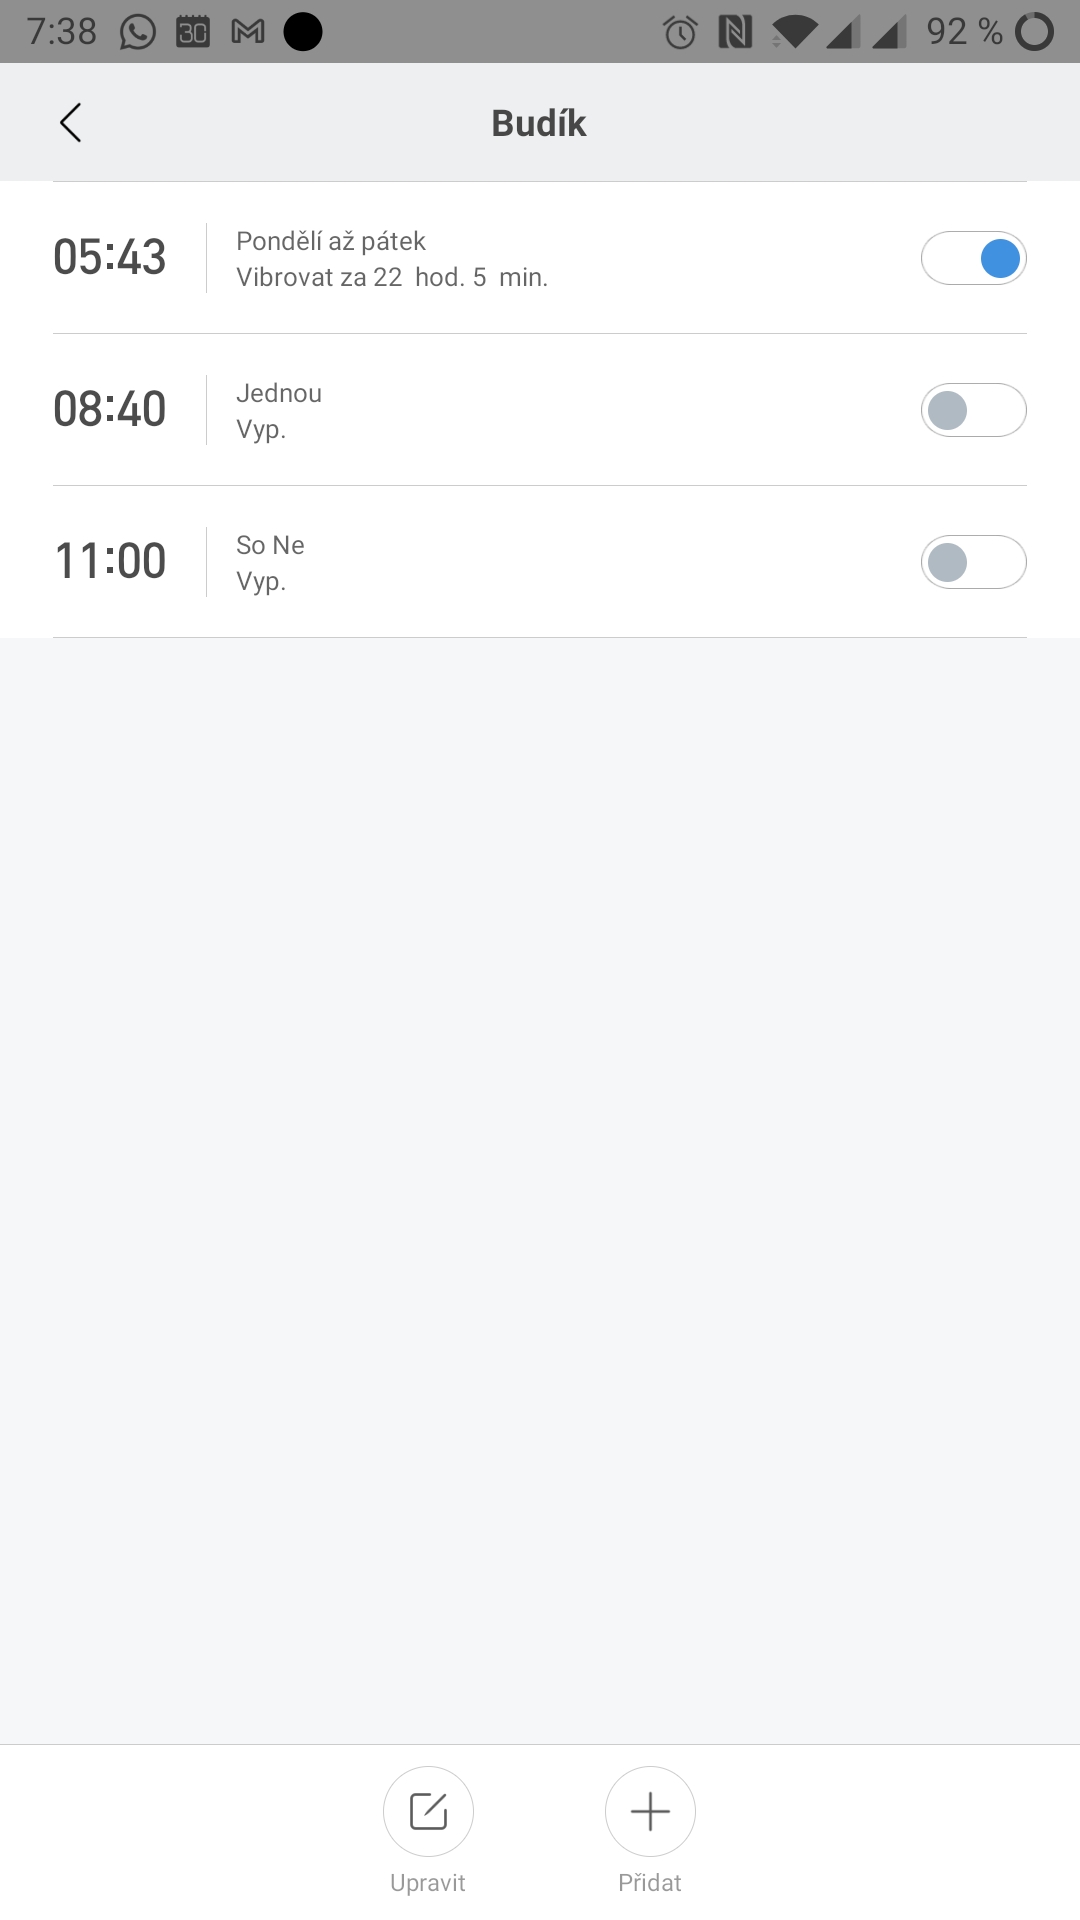The image size is (1080, 1920).
Task: Tap the Přidat plus icon
Action: point(650,1811)
